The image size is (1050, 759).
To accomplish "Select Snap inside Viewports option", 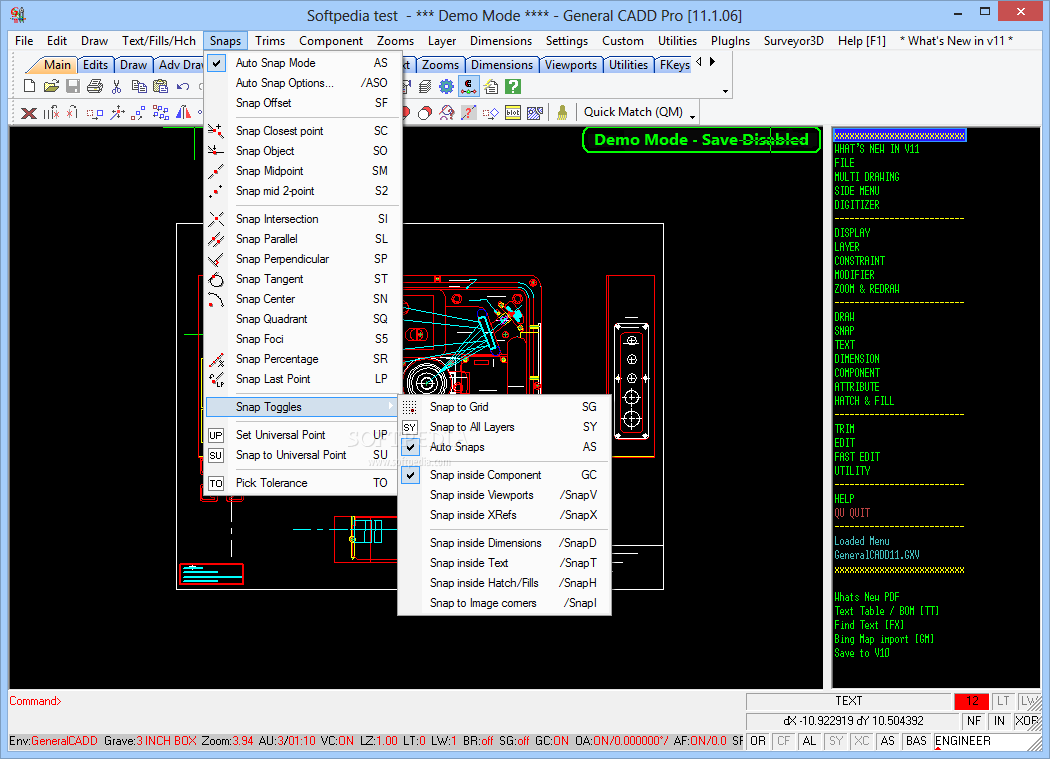I will [x=505, y=495].
